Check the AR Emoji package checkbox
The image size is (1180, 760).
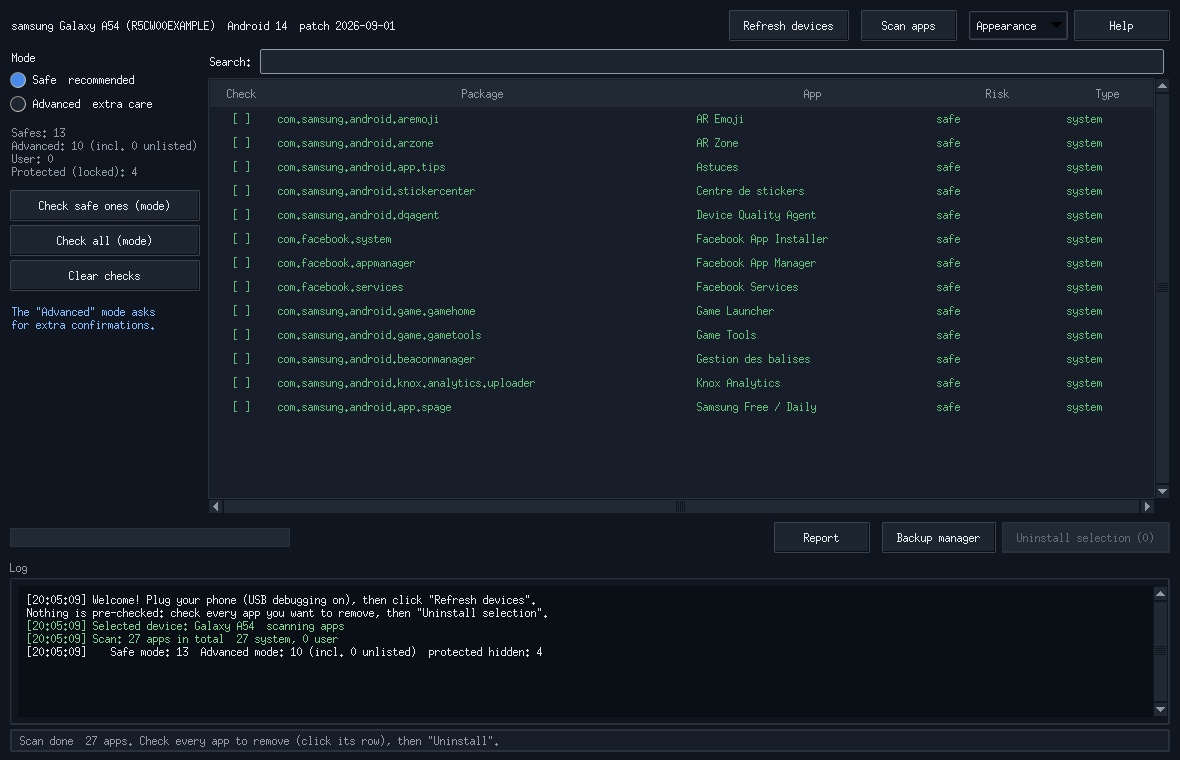(x=241, y=119)
